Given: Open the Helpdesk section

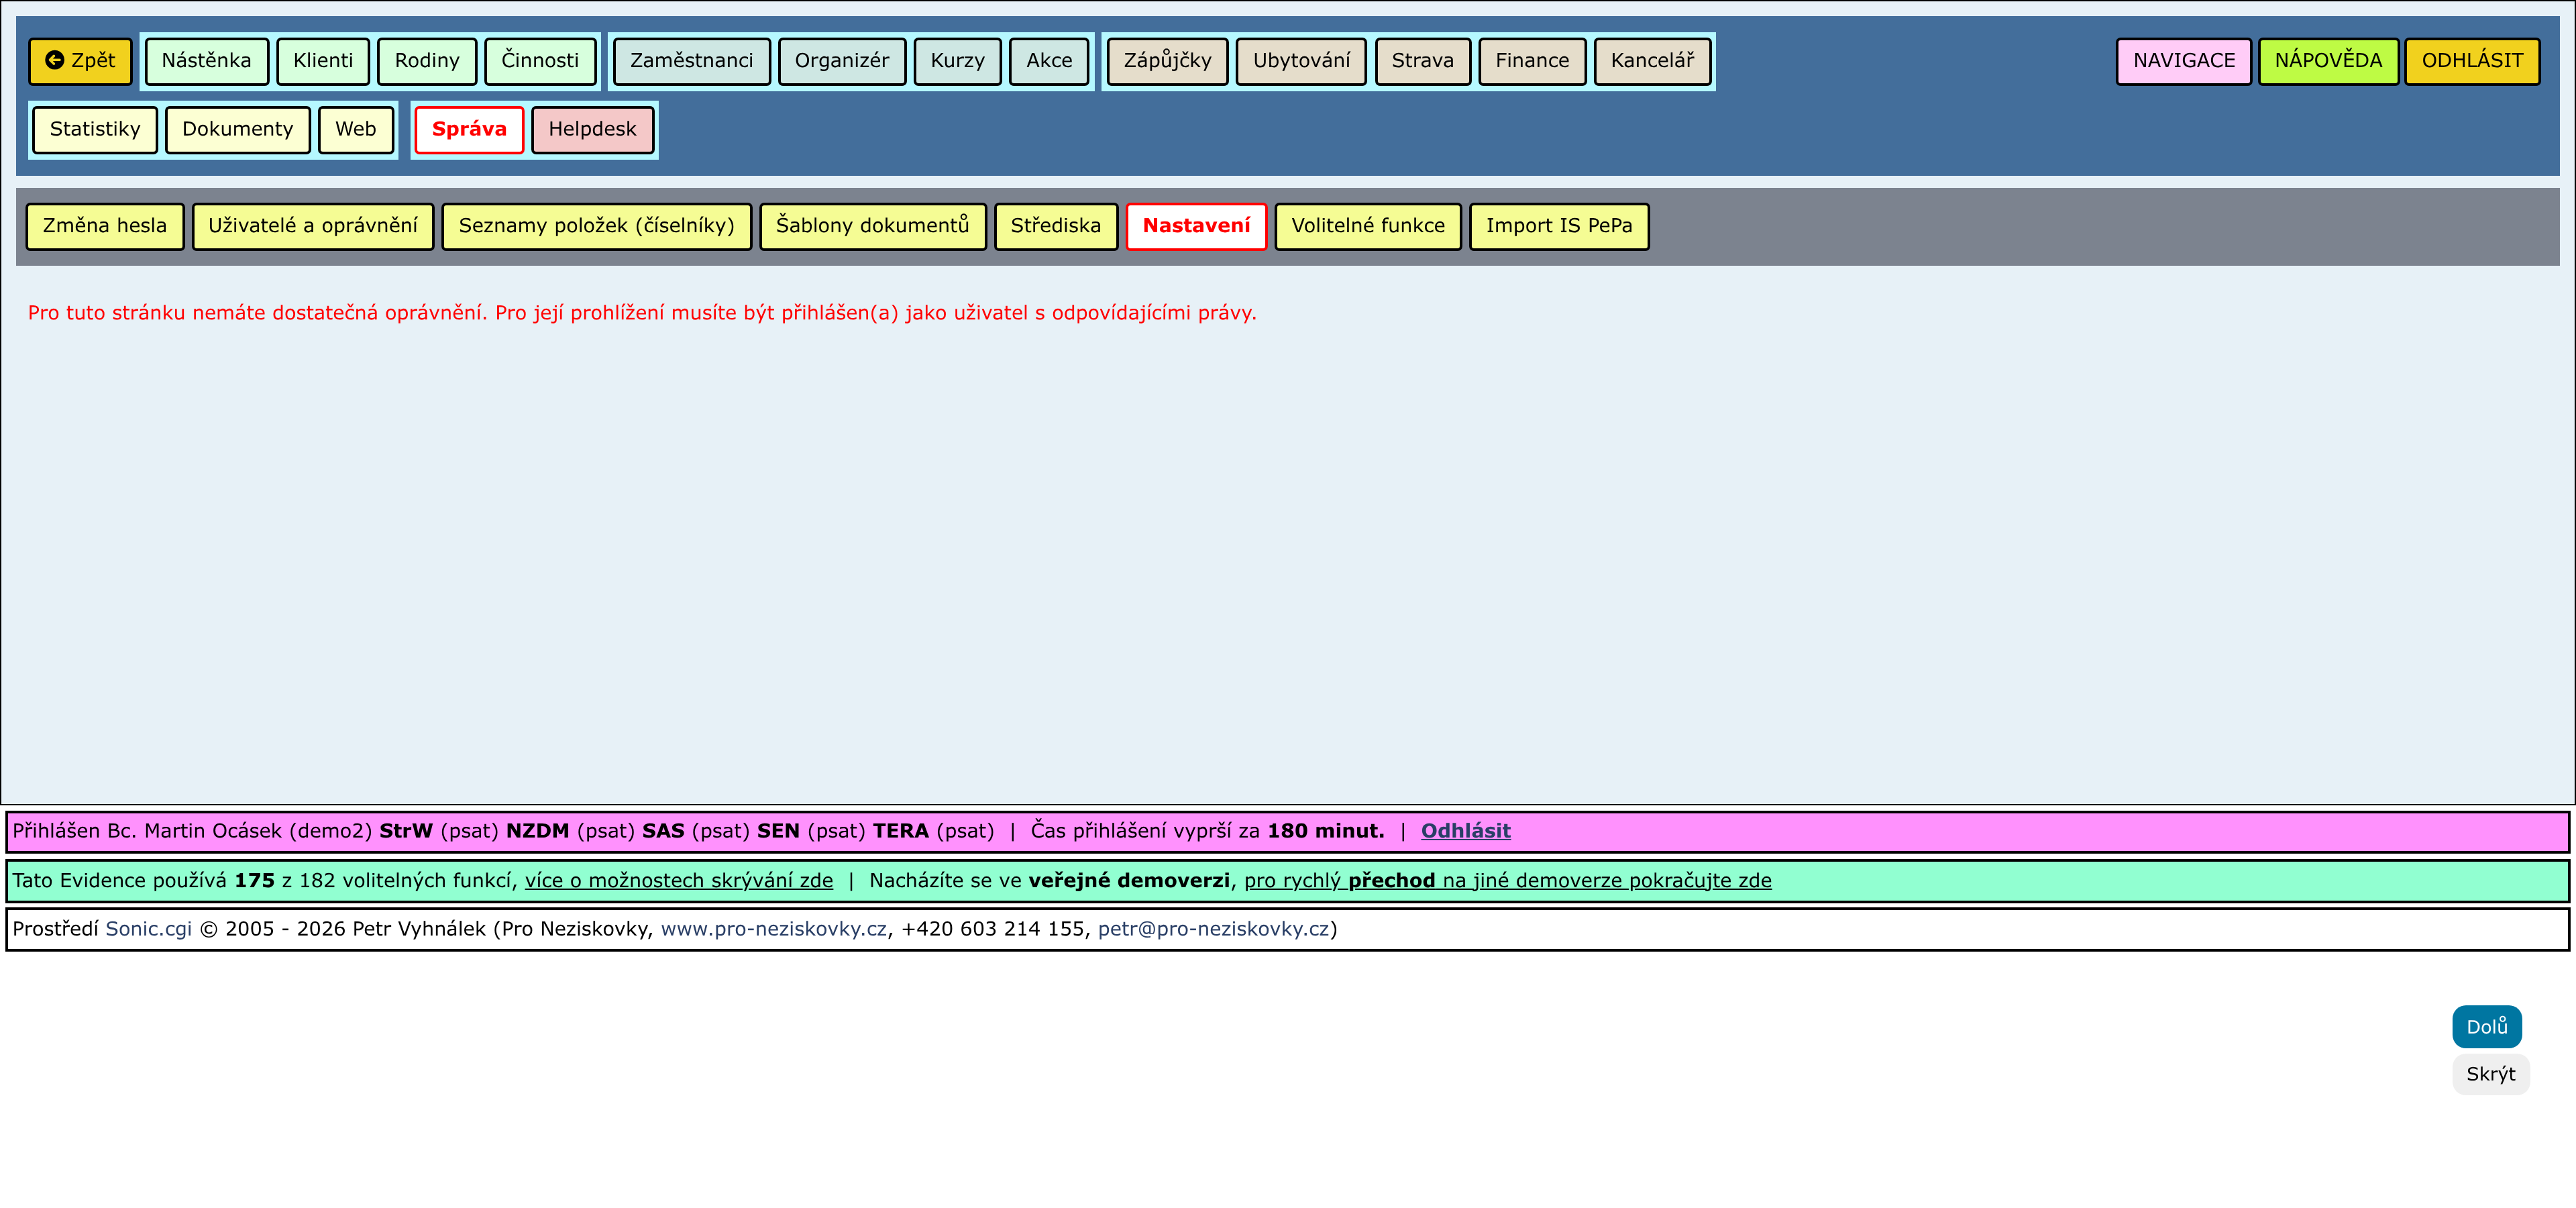Looking at the screenshot, I should 592,130.
